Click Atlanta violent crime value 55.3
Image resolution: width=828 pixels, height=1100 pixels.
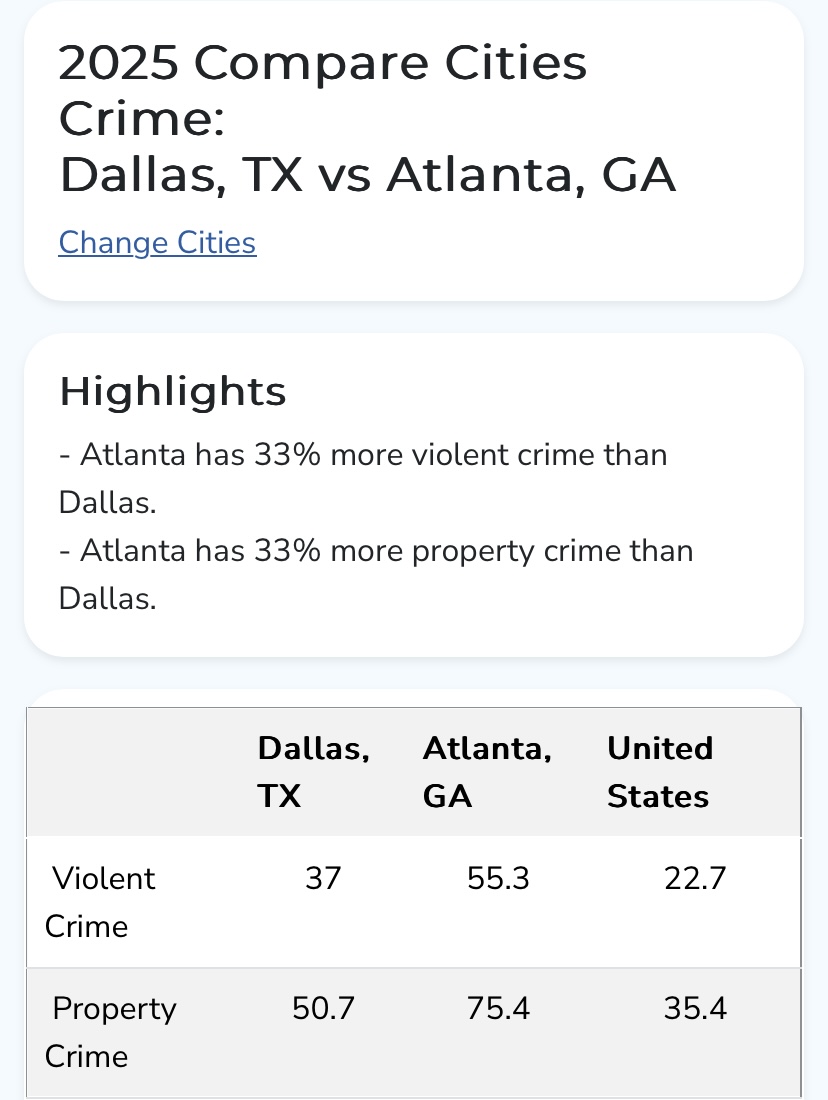(498, 878)
